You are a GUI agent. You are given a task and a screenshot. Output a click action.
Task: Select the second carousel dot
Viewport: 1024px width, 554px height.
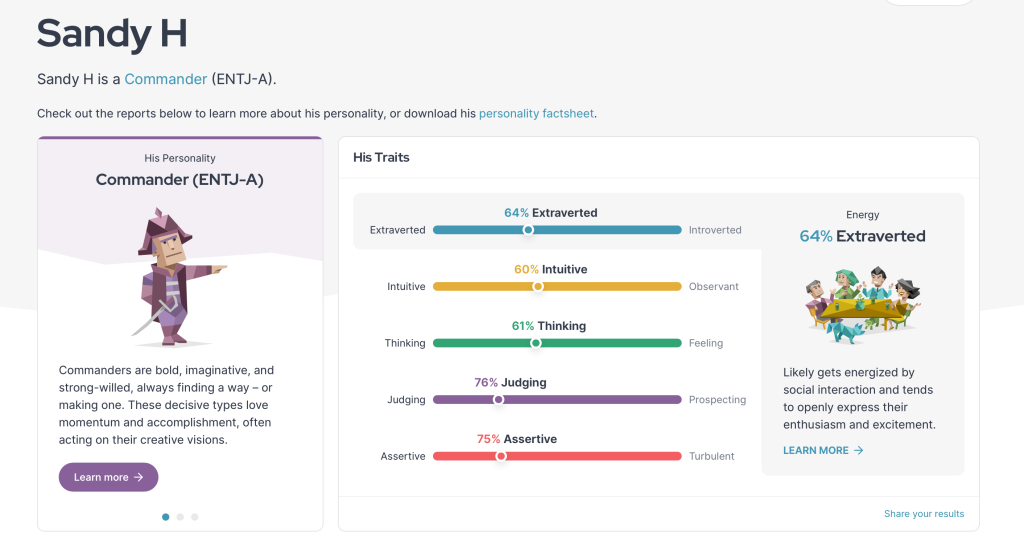coord(180,517)
